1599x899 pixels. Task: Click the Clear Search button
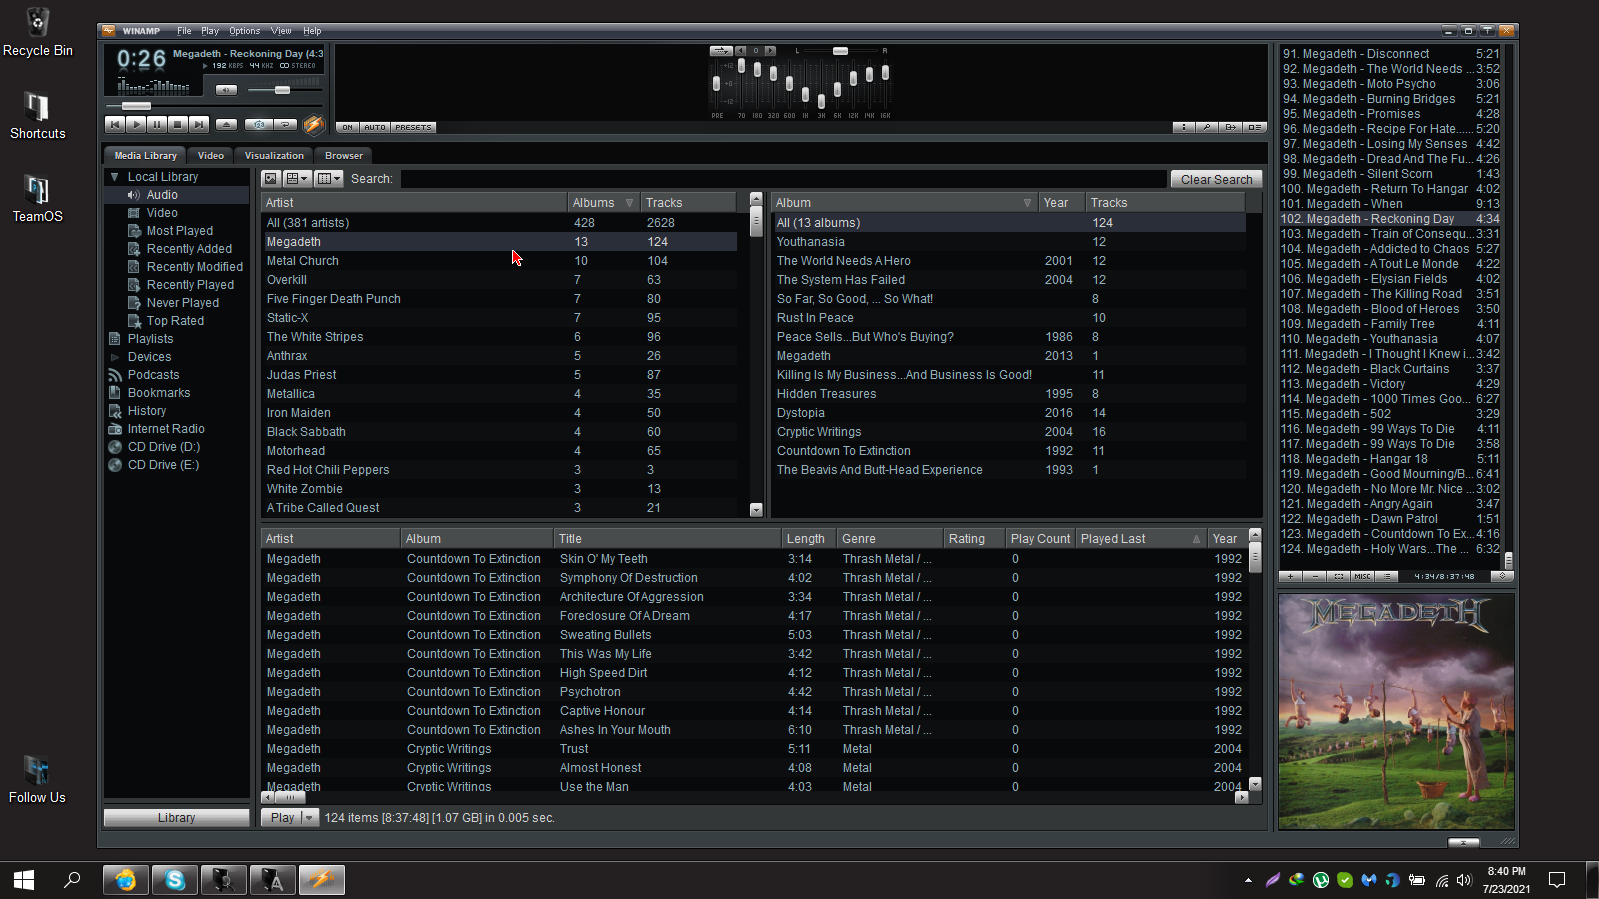click(1216, 179)
